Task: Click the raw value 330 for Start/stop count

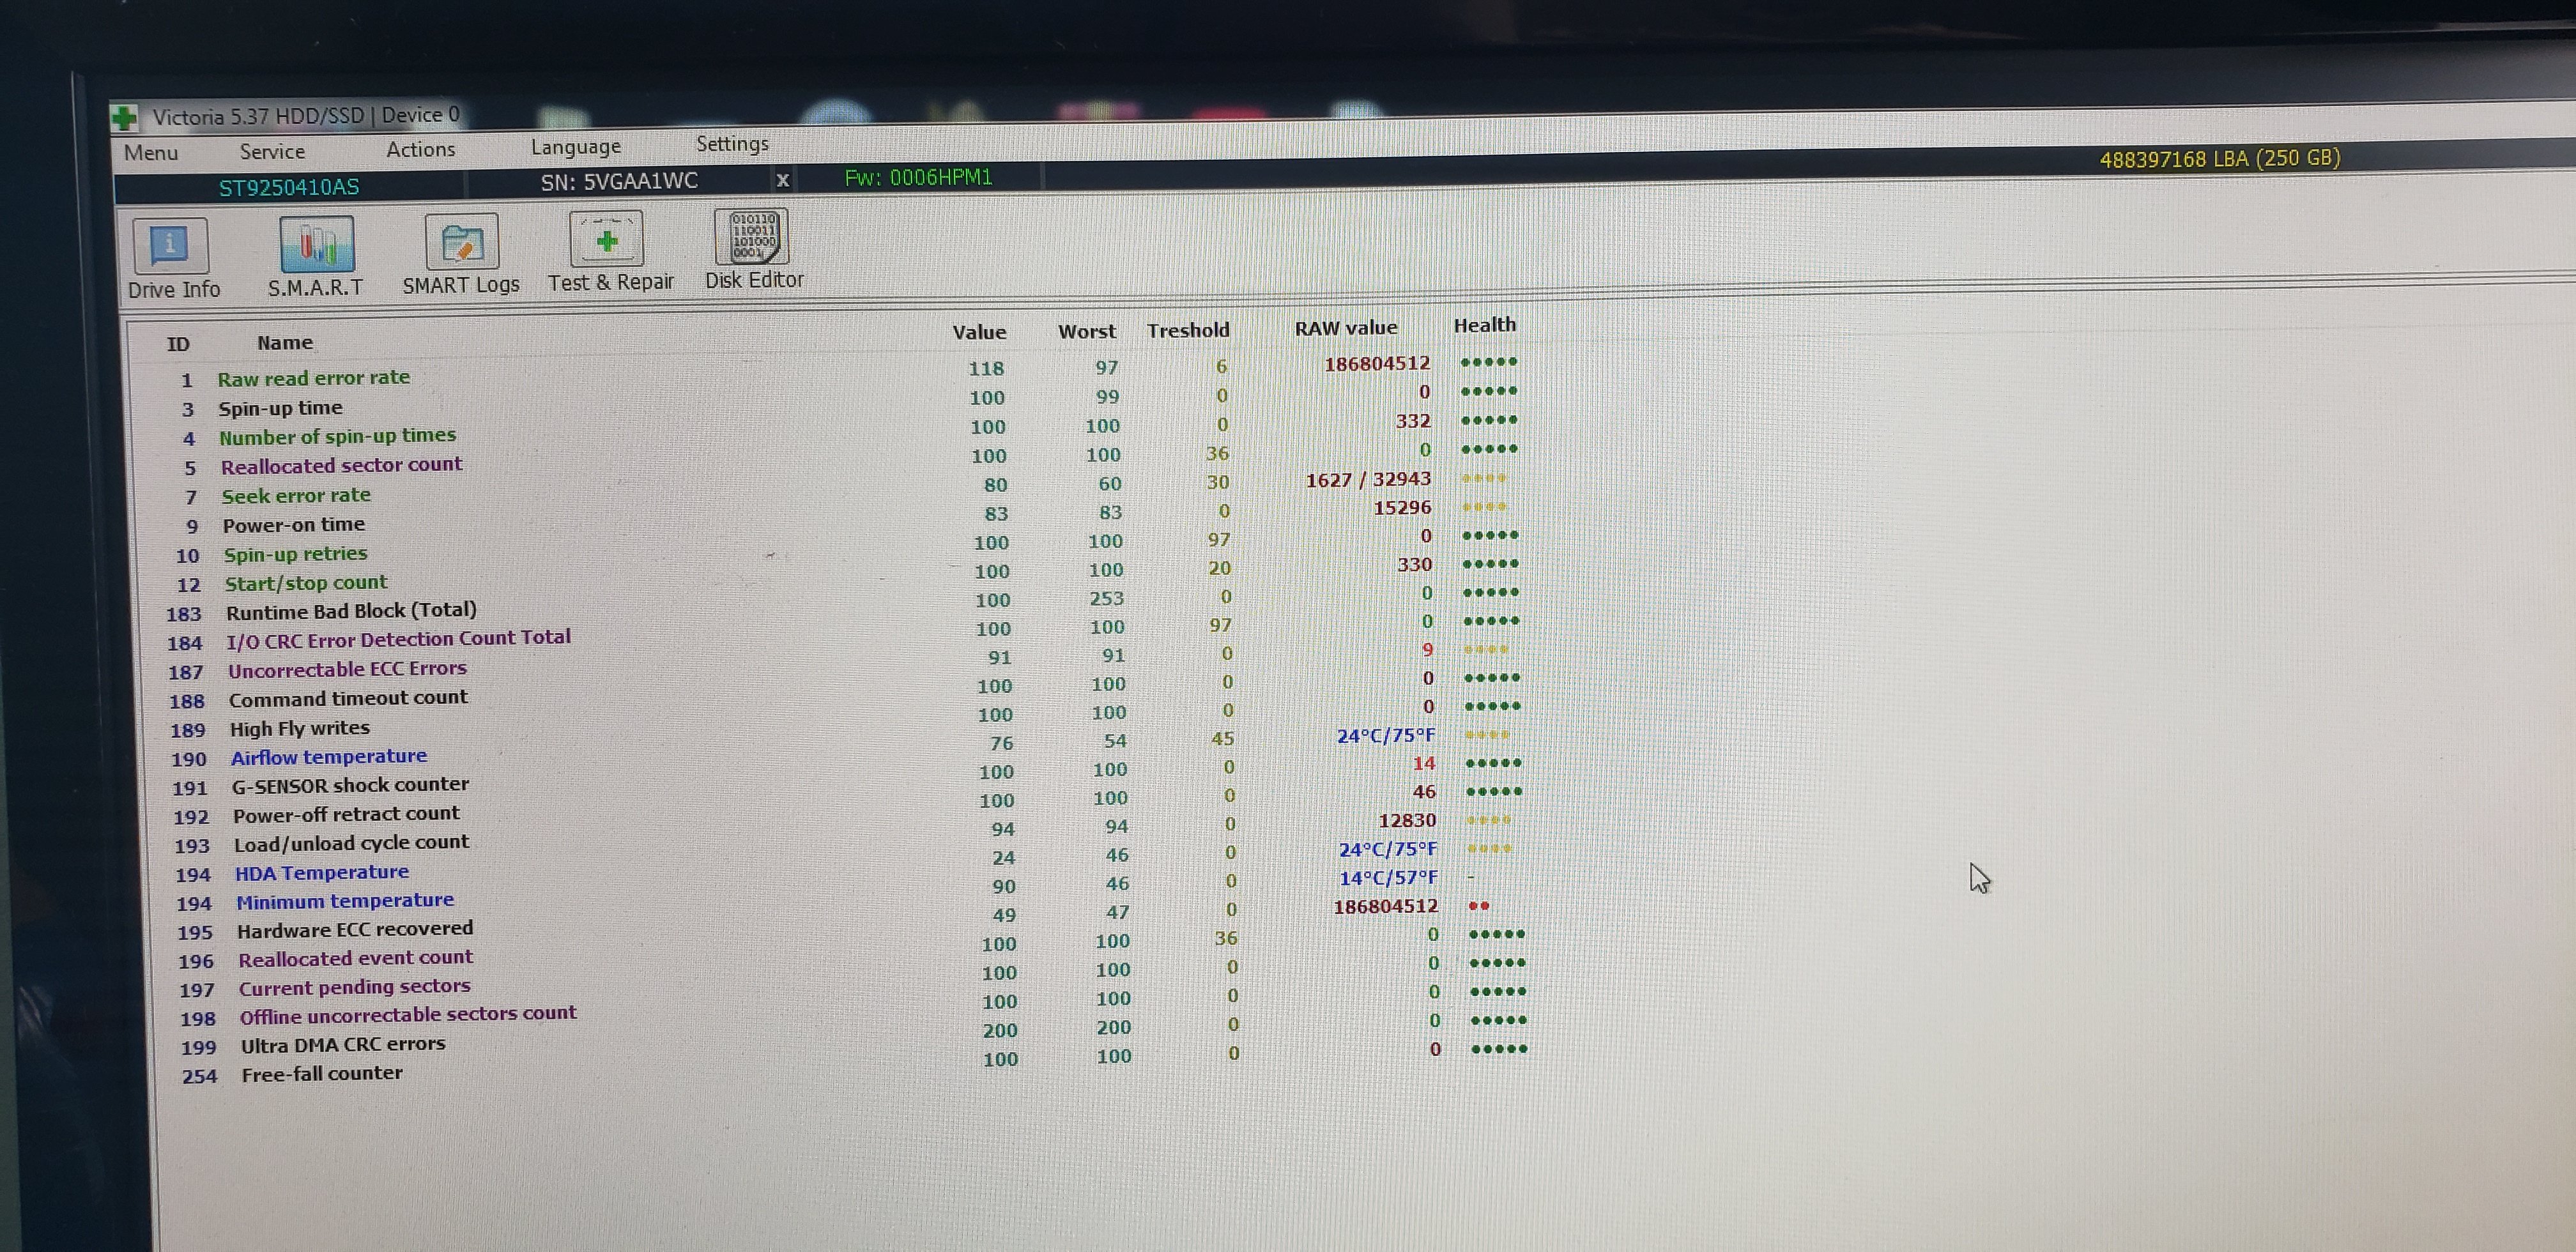Action: [x=1414, y=565]
